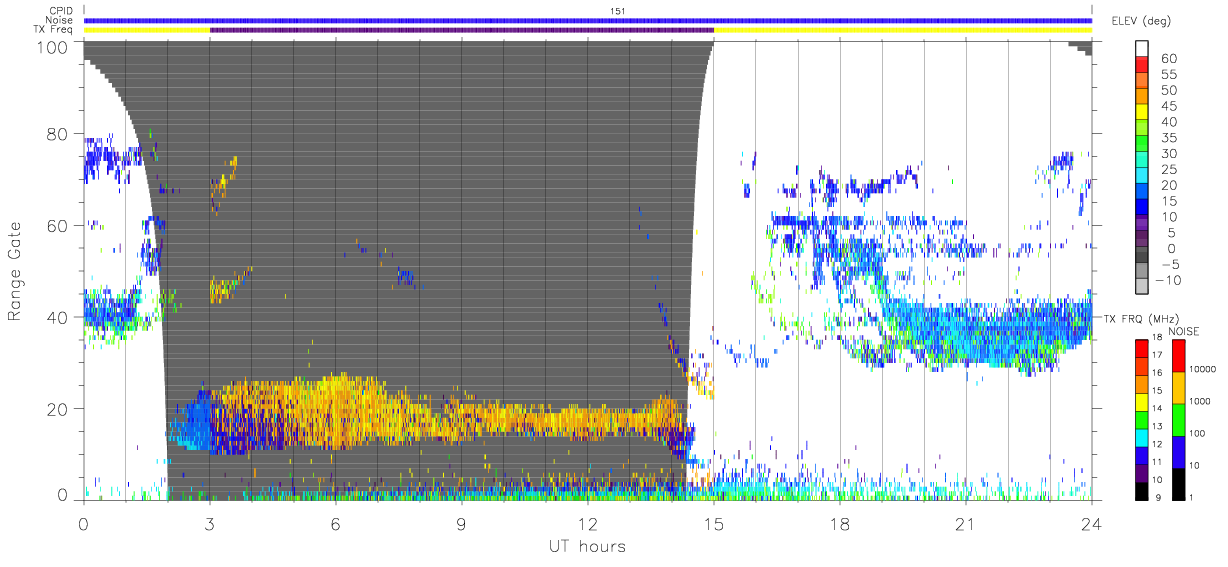Pick the dark gray -5 to 0 ELEV segment

pyautogui.click(x=1142, y=257)
